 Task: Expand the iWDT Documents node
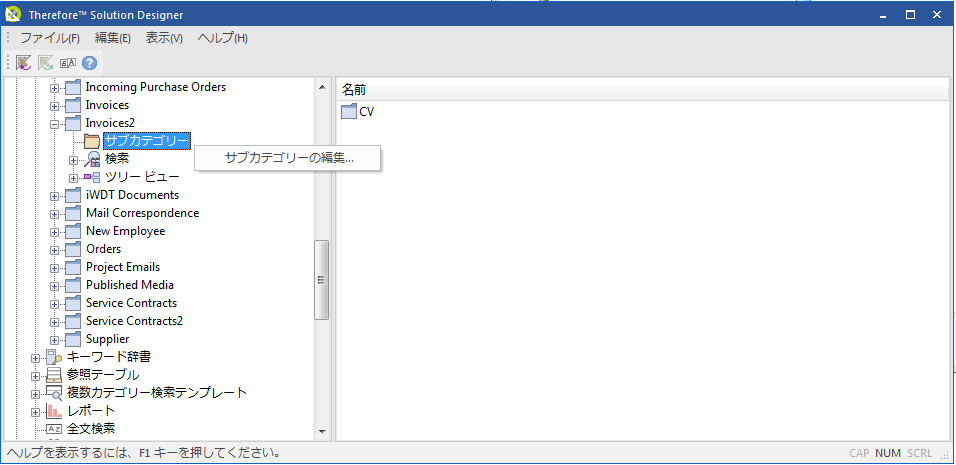click(54, 196)
